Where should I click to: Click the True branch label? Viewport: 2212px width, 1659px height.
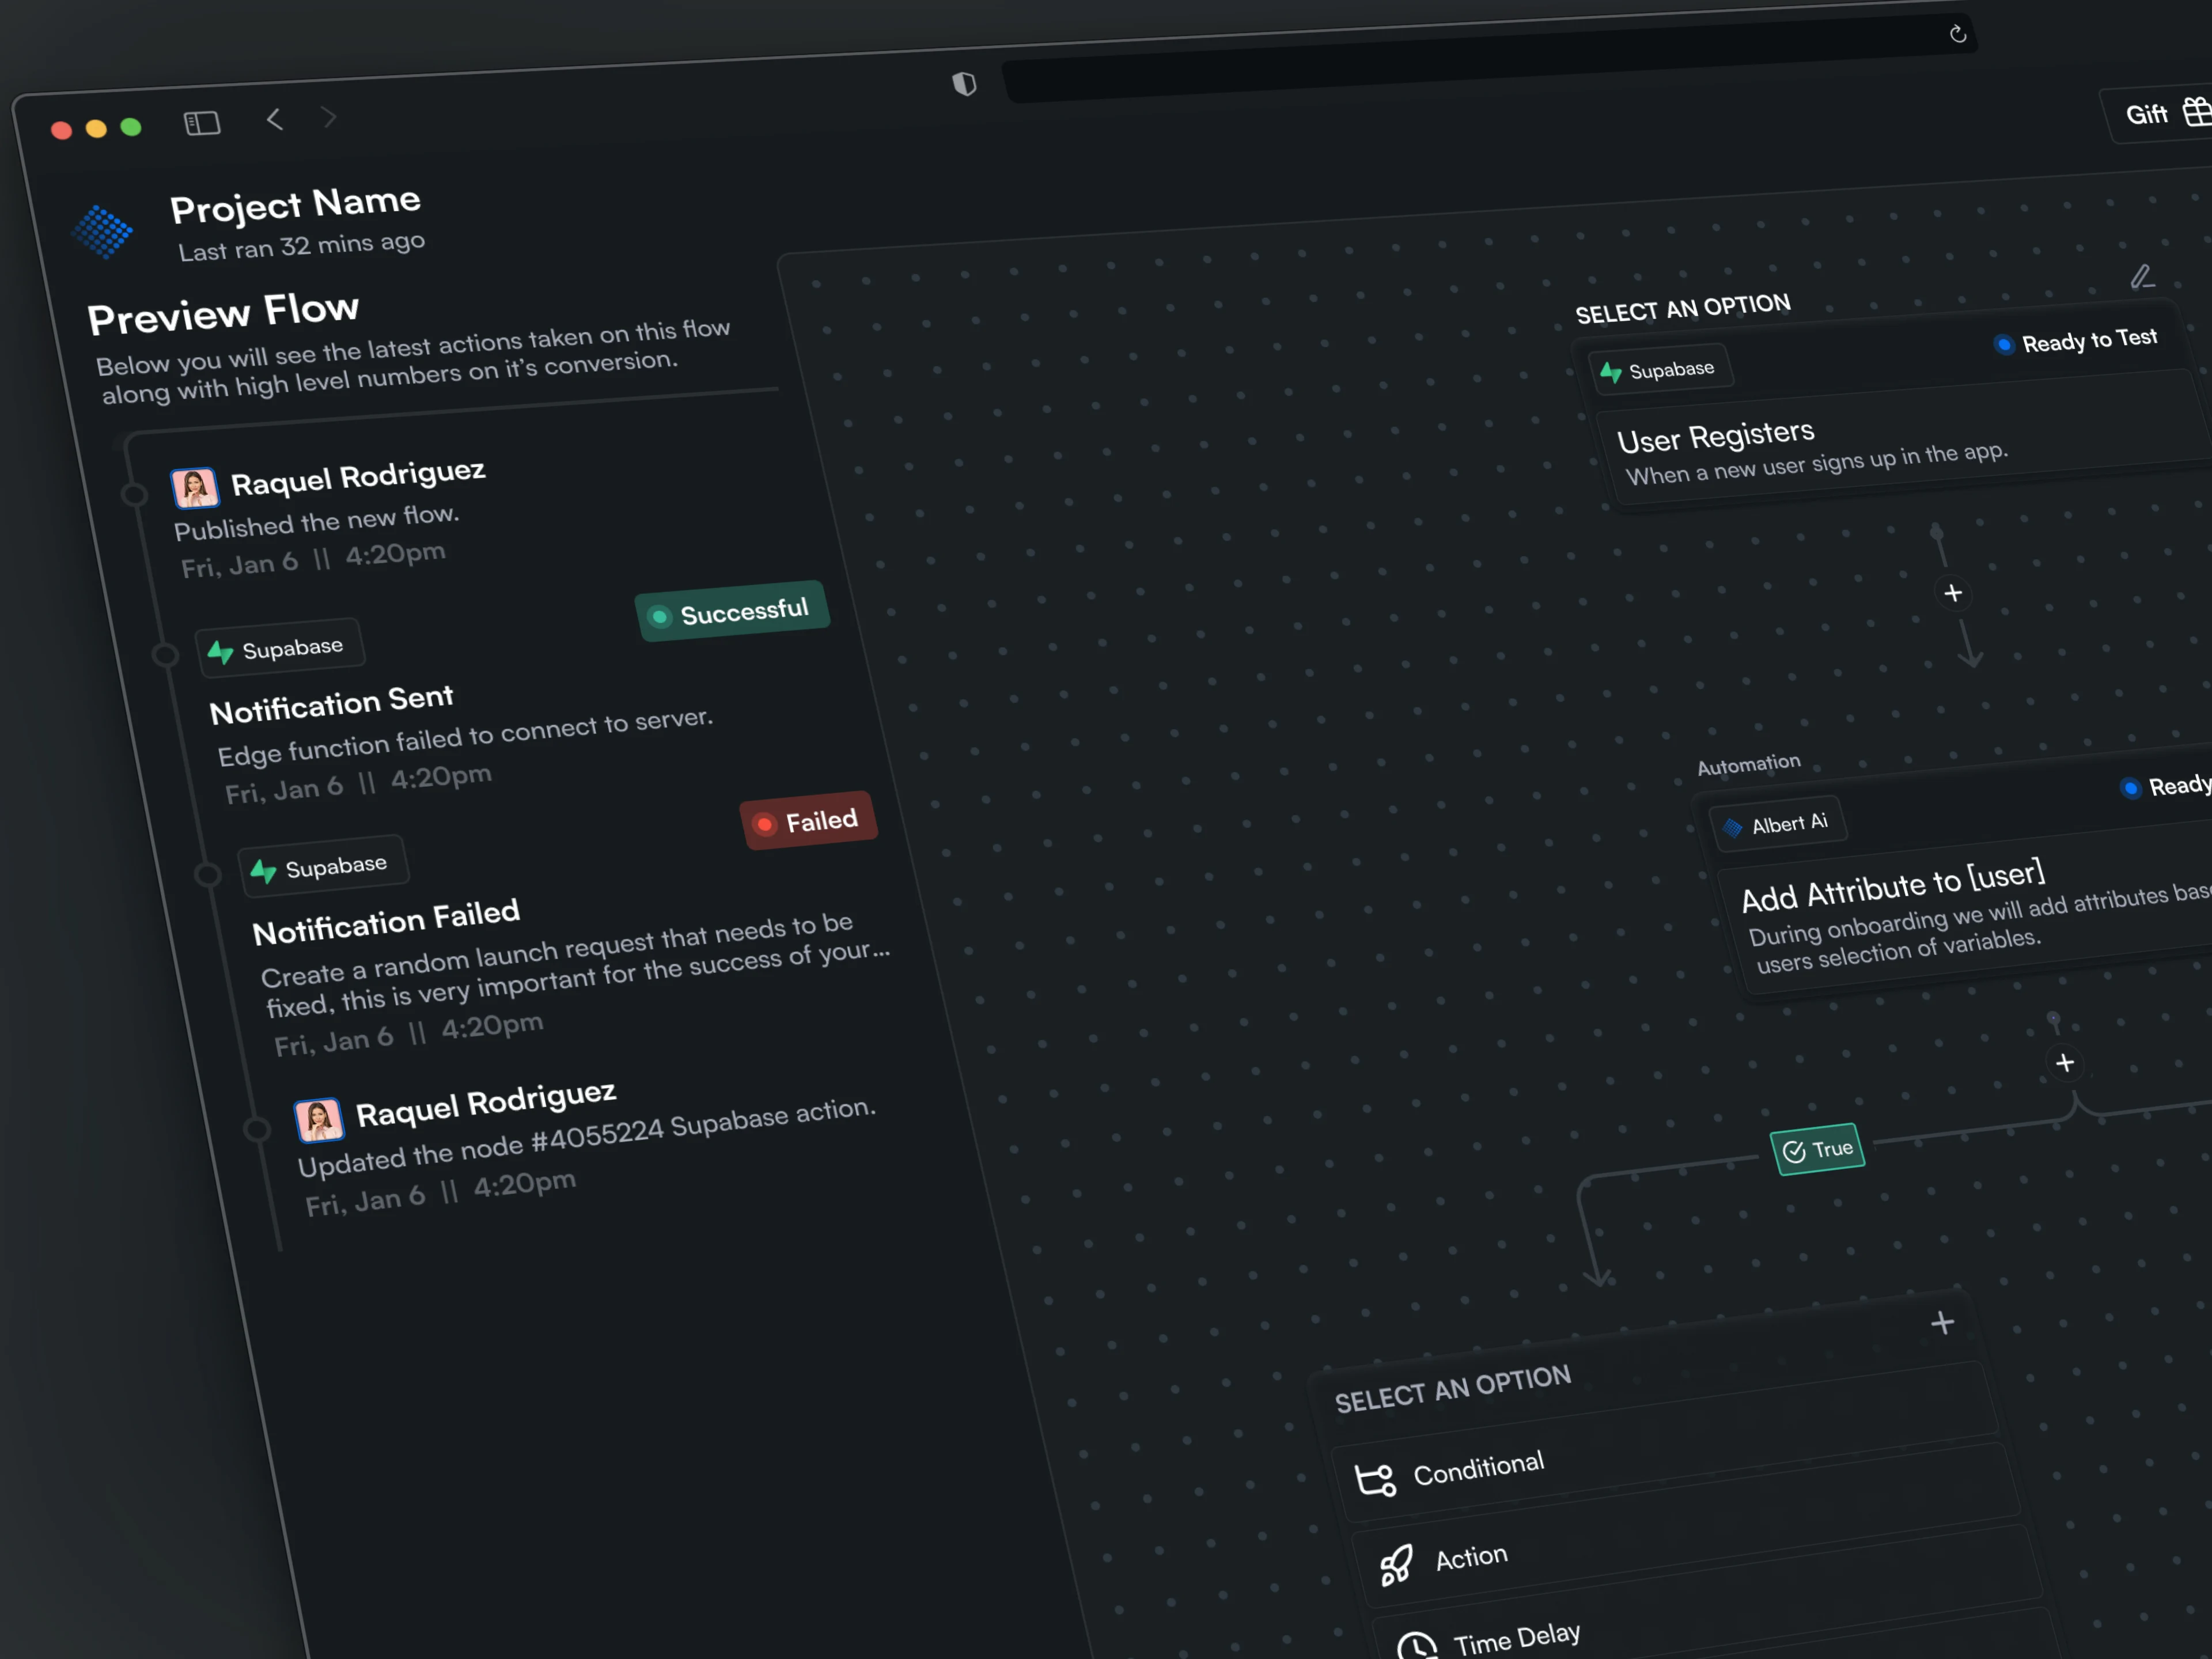pyautogui.click(x=1818, y=1149)
